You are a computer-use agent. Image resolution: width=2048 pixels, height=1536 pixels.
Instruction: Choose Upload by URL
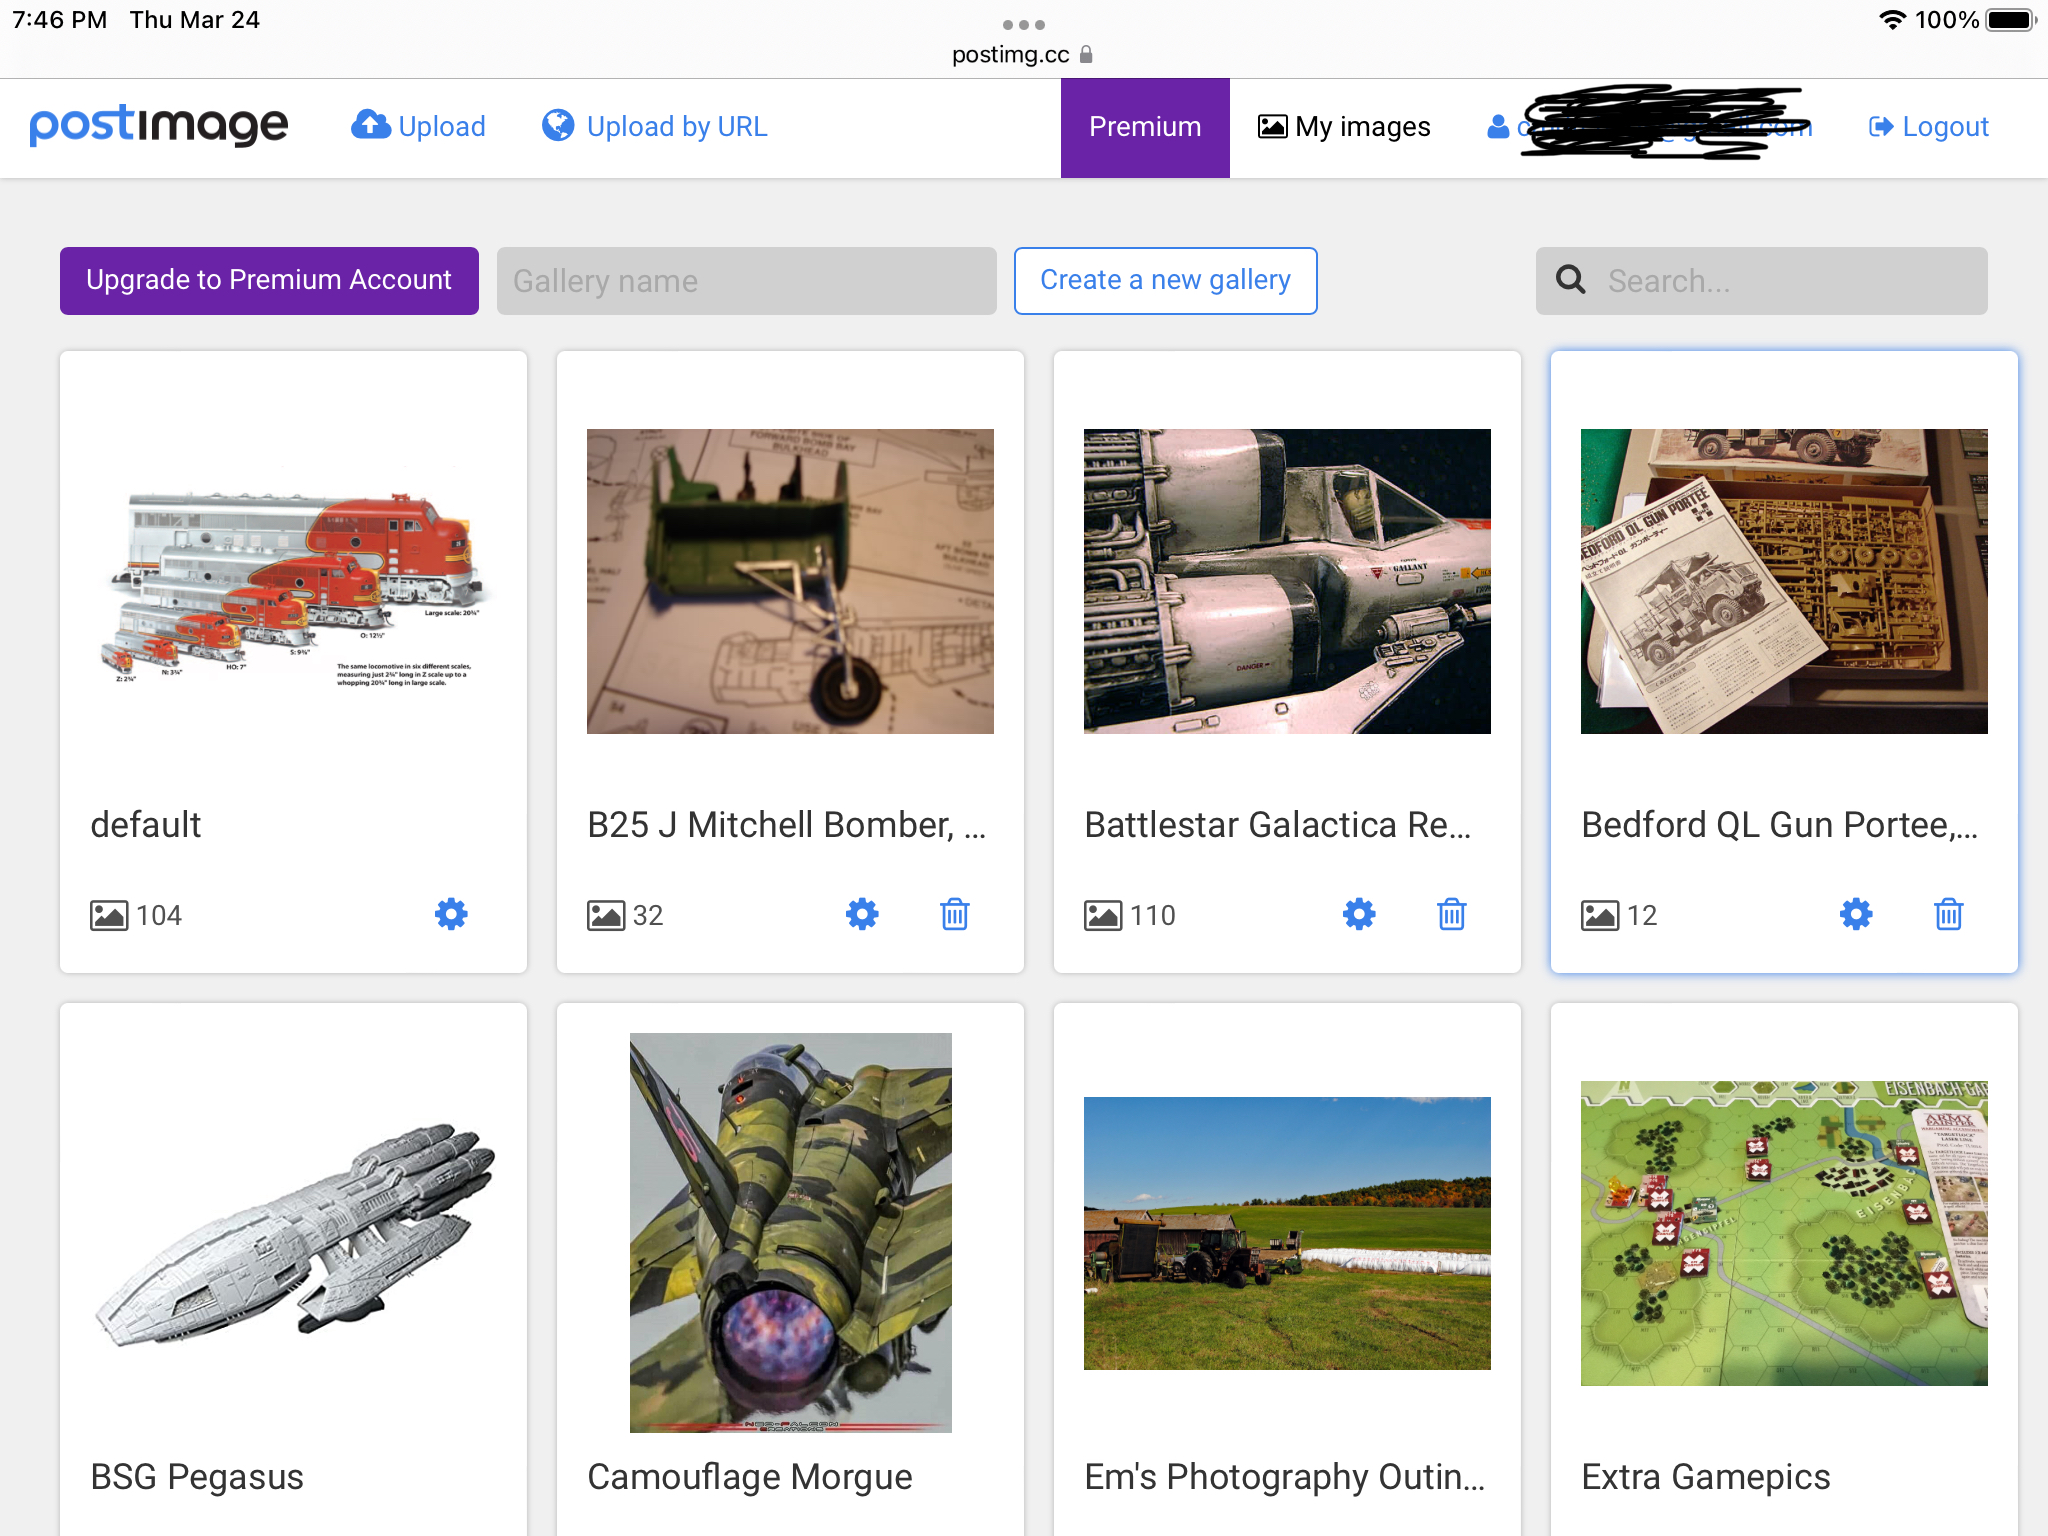click(x=655, y=126)
